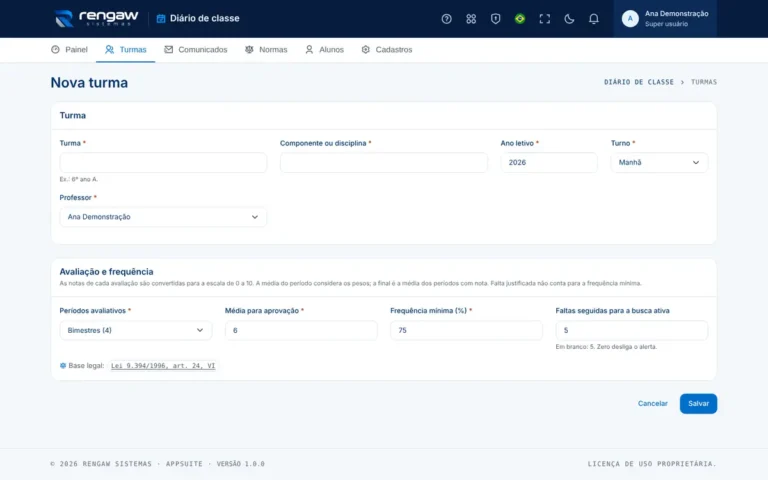Open the notifications bell
Viewport: 768px width, 480px height.
click(x=593, y=19)
